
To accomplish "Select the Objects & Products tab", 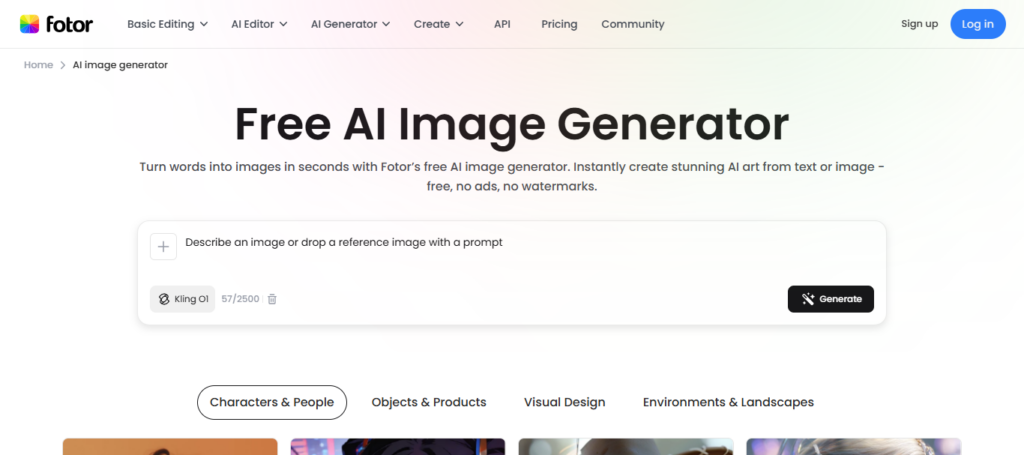I will pyautogui.click(x=429, y=402).
